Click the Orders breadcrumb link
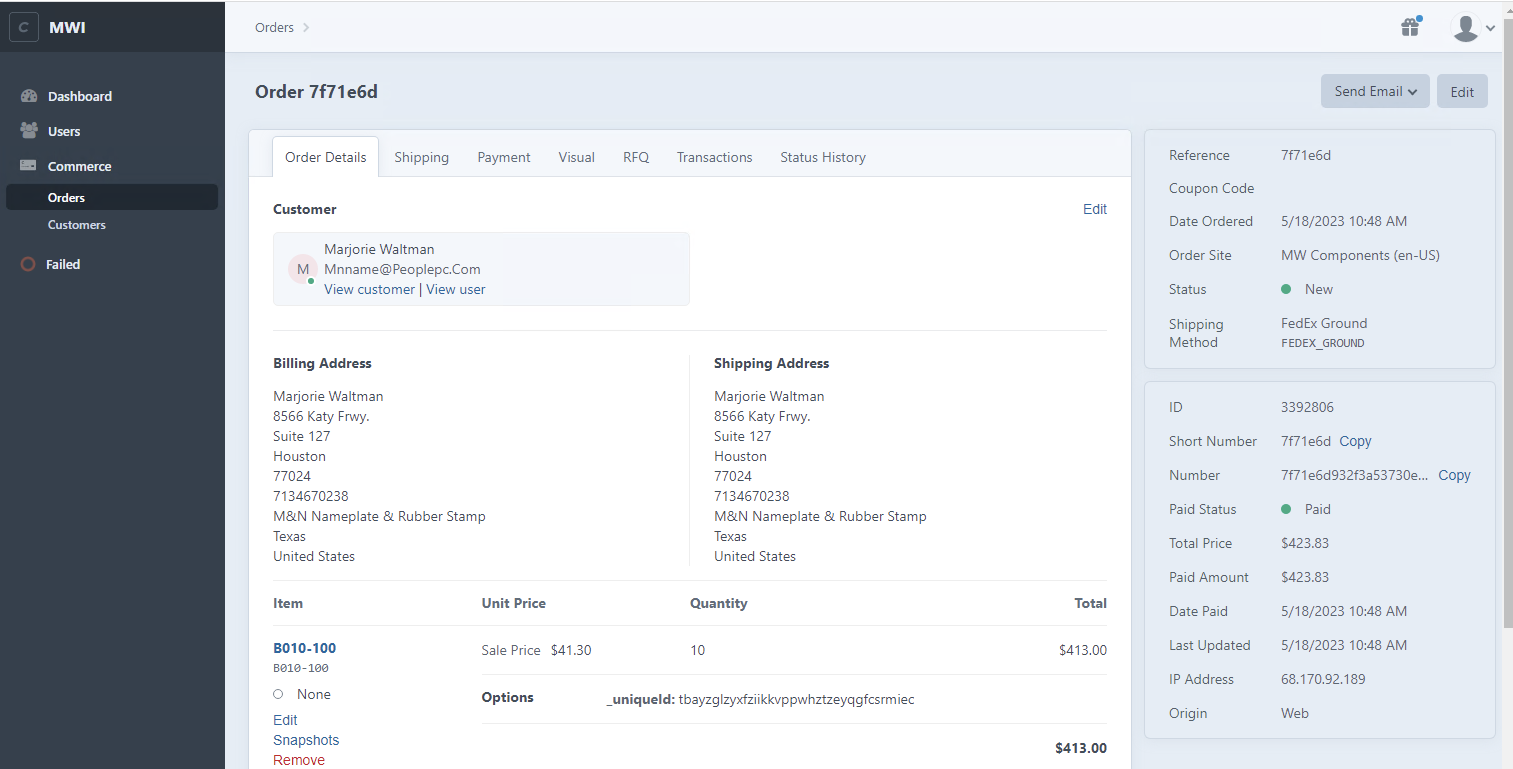Image resolution: width=1513 pixels, height=769 pixels. click(274, 27)
